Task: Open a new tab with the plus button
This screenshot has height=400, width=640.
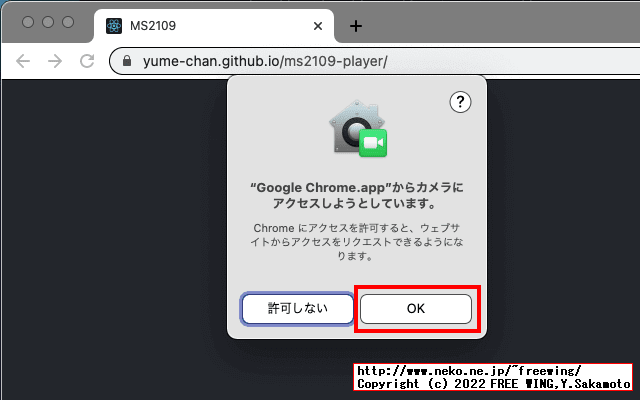Action: 356,26
